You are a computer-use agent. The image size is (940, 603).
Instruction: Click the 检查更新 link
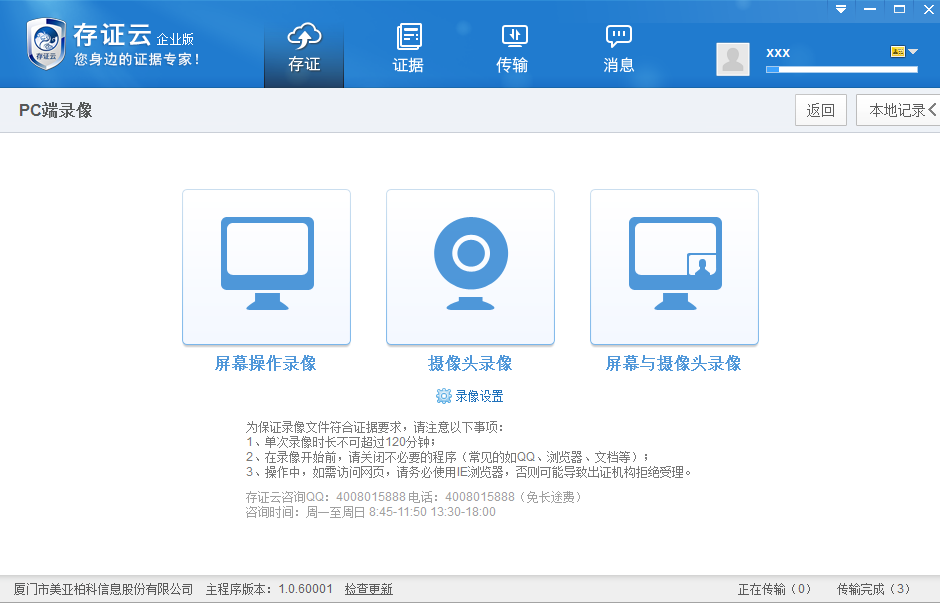(369, 589)
